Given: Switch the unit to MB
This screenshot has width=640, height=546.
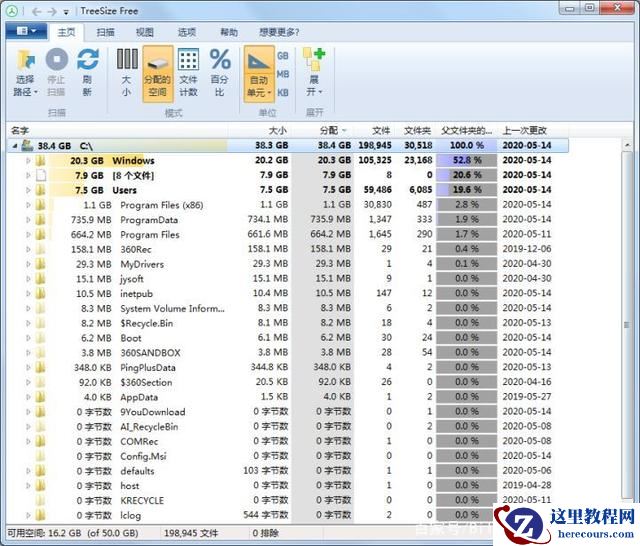Looking at the screenshot, I should coord(283,74).
